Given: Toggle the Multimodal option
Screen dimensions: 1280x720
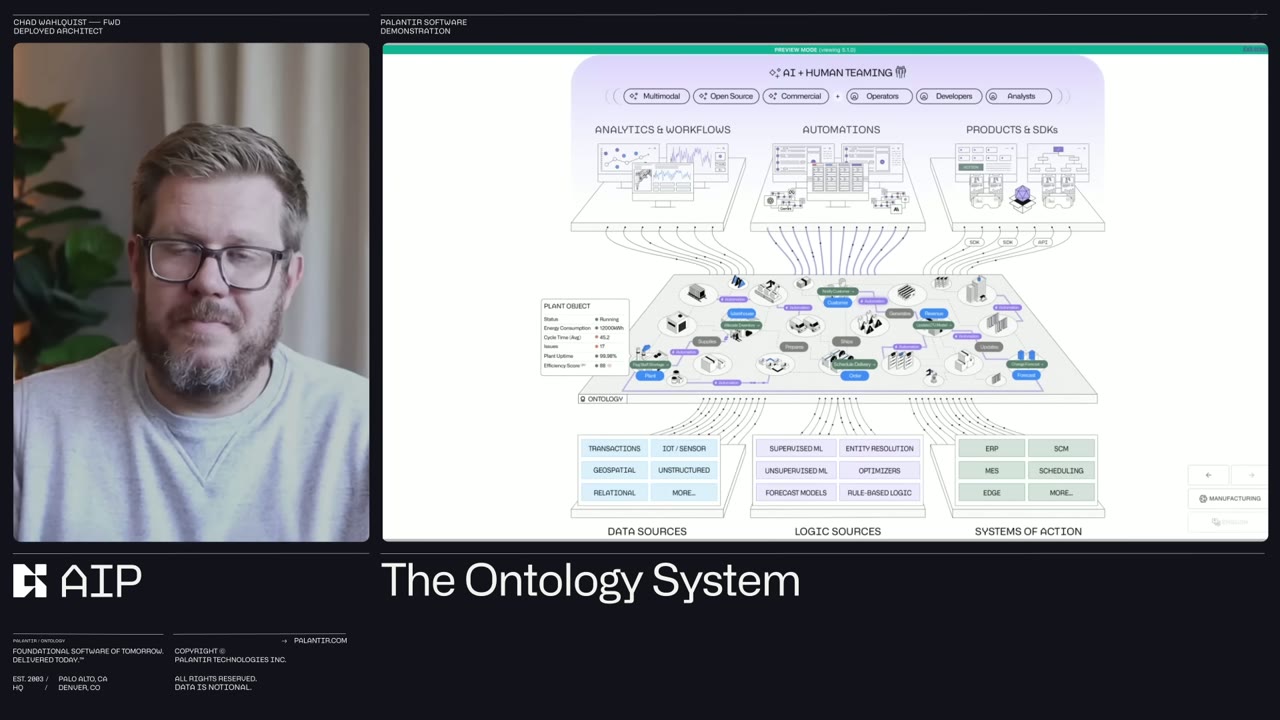Looking at the screenshot, I should point(655,96).
